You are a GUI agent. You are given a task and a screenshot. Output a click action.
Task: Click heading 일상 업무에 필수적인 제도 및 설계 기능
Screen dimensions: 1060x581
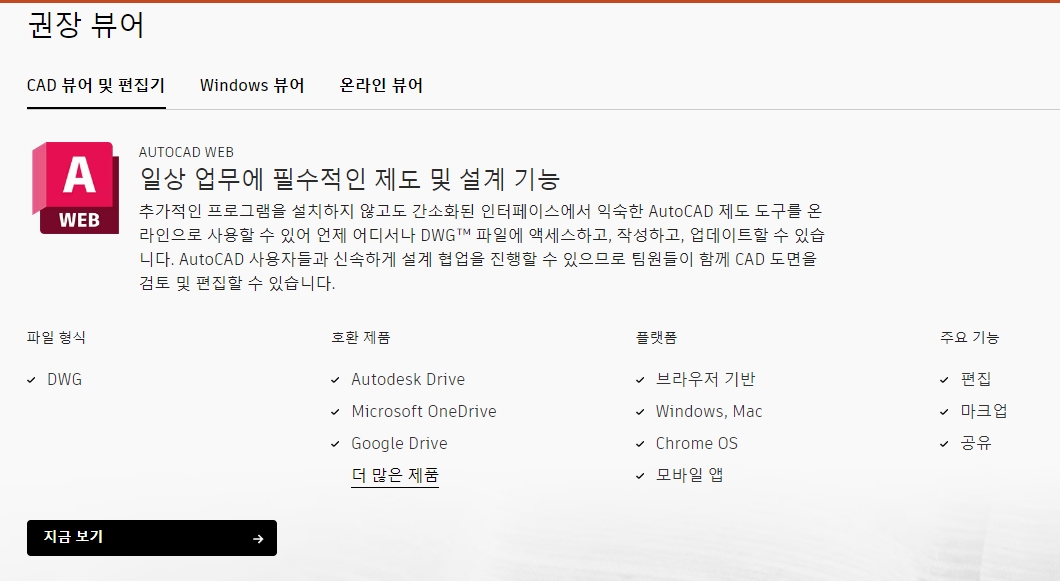(x=350, y=179)
